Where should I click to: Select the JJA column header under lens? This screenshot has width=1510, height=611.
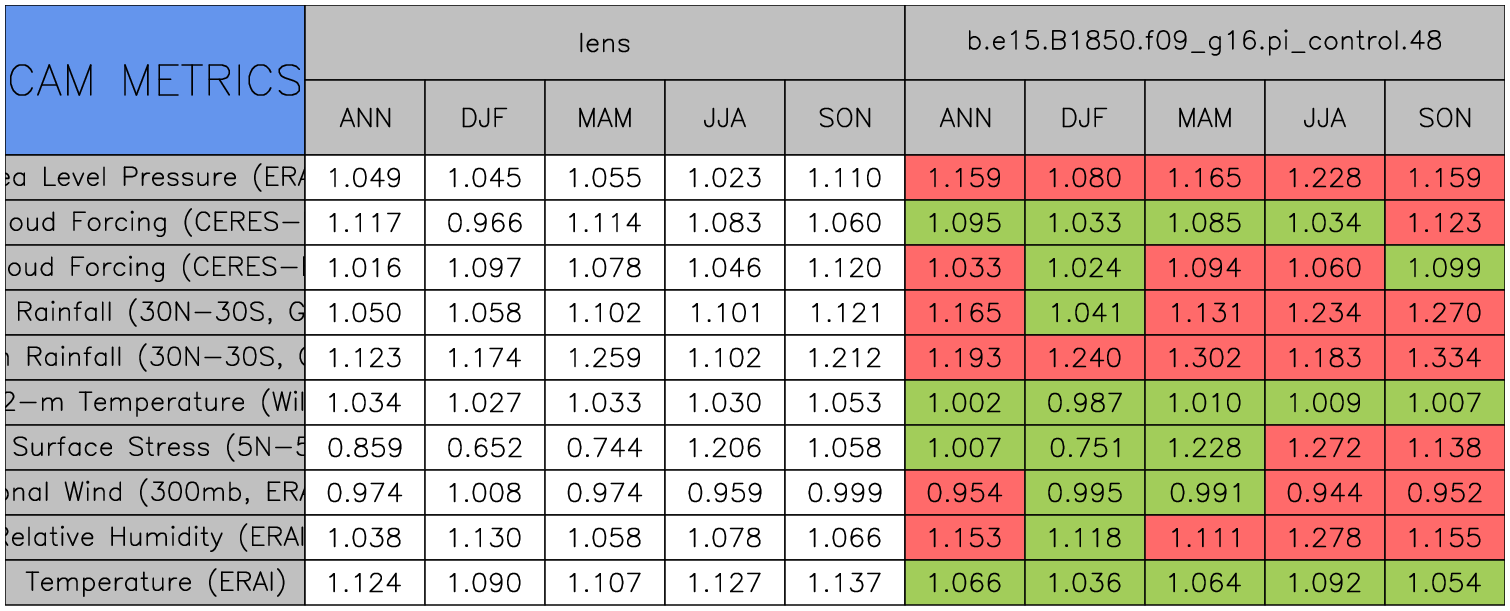coord(725,118)
